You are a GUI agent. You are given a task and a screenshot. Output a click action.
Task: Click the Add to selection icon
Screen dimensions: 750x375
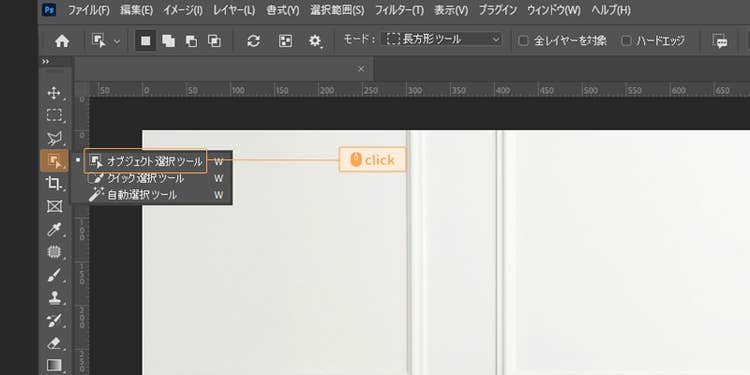point(168,41)
